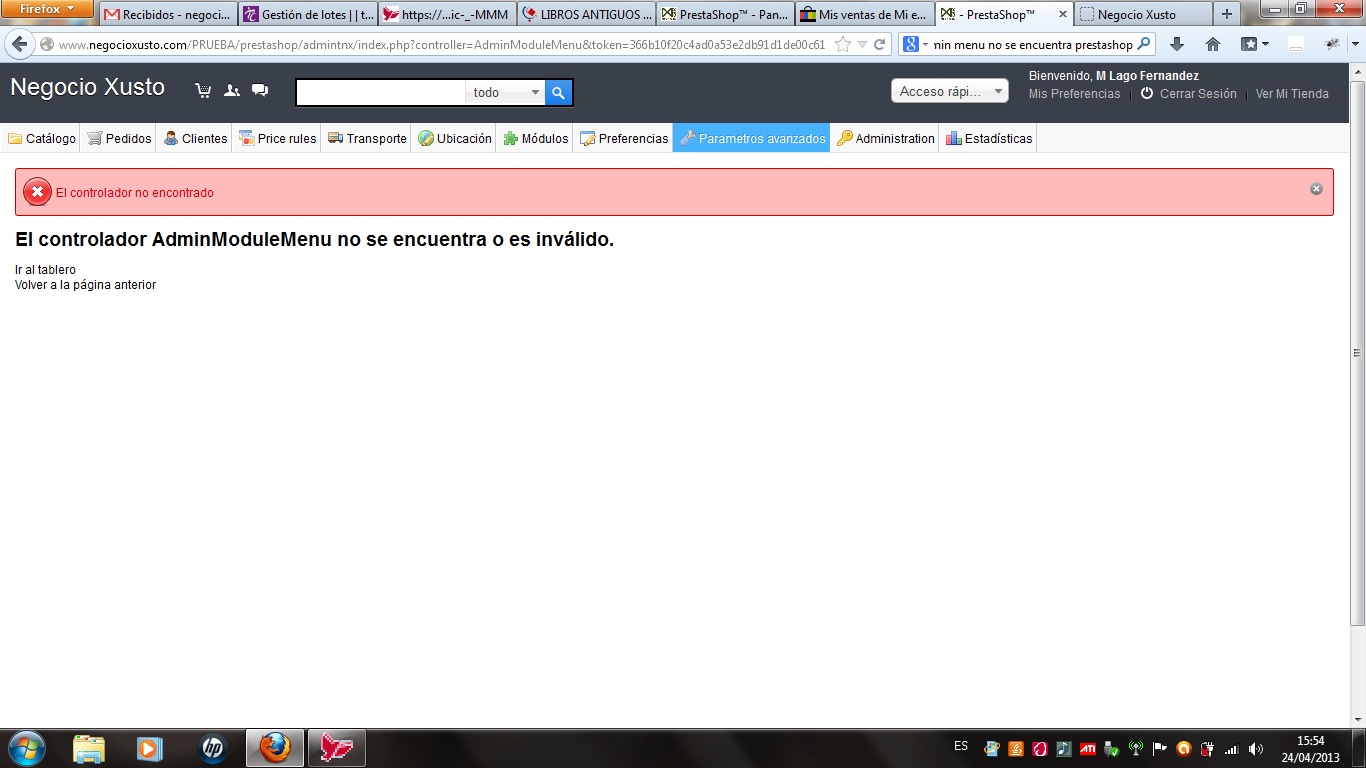
Task: Click Volver a la página anterior link
Action: 85,285
